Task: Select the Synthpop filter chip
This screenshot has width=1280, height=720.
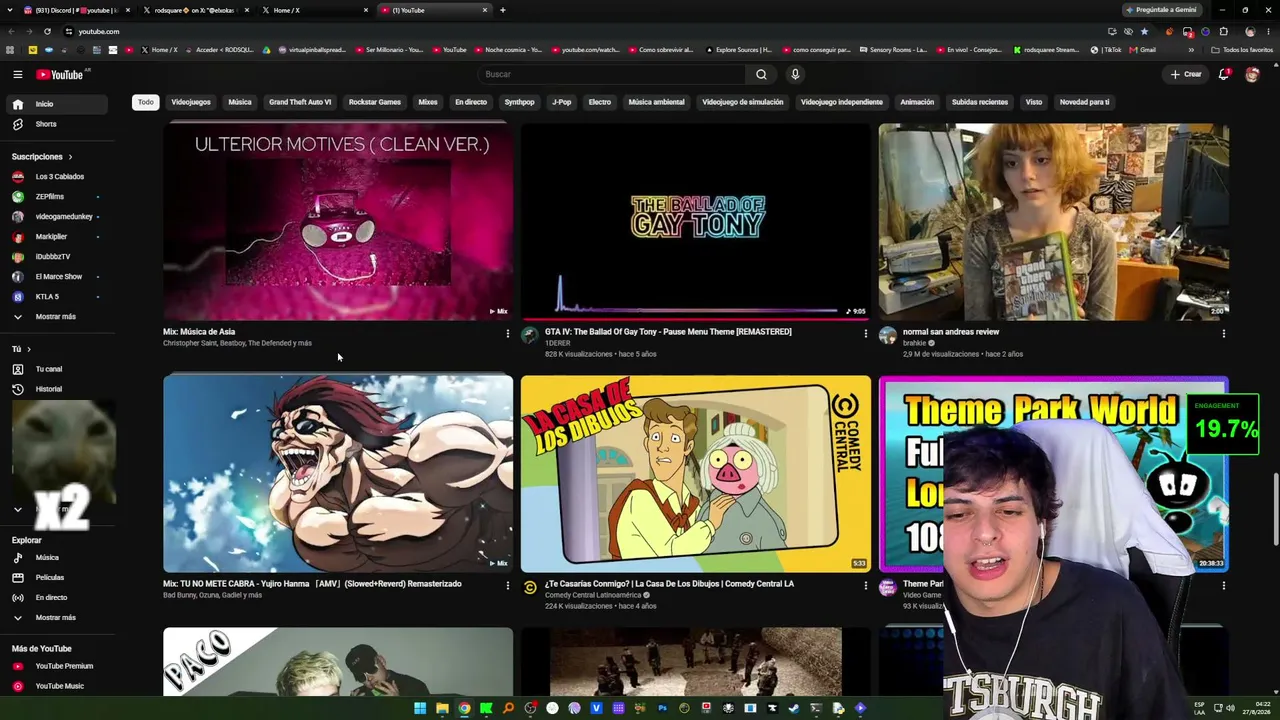Action: click(519, 102)
